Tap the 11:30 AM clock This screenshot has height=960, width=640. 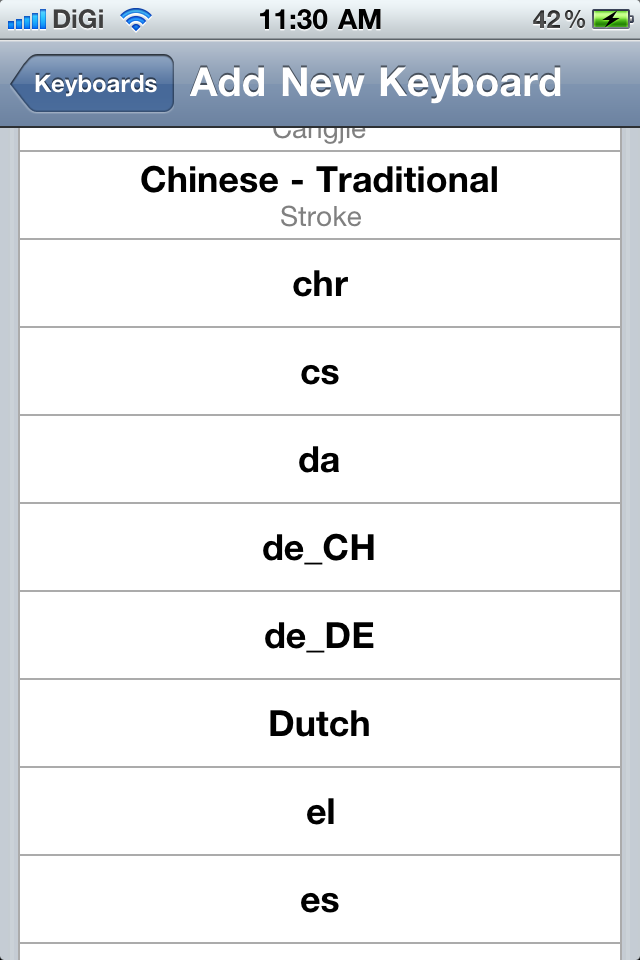coord(320,19)
